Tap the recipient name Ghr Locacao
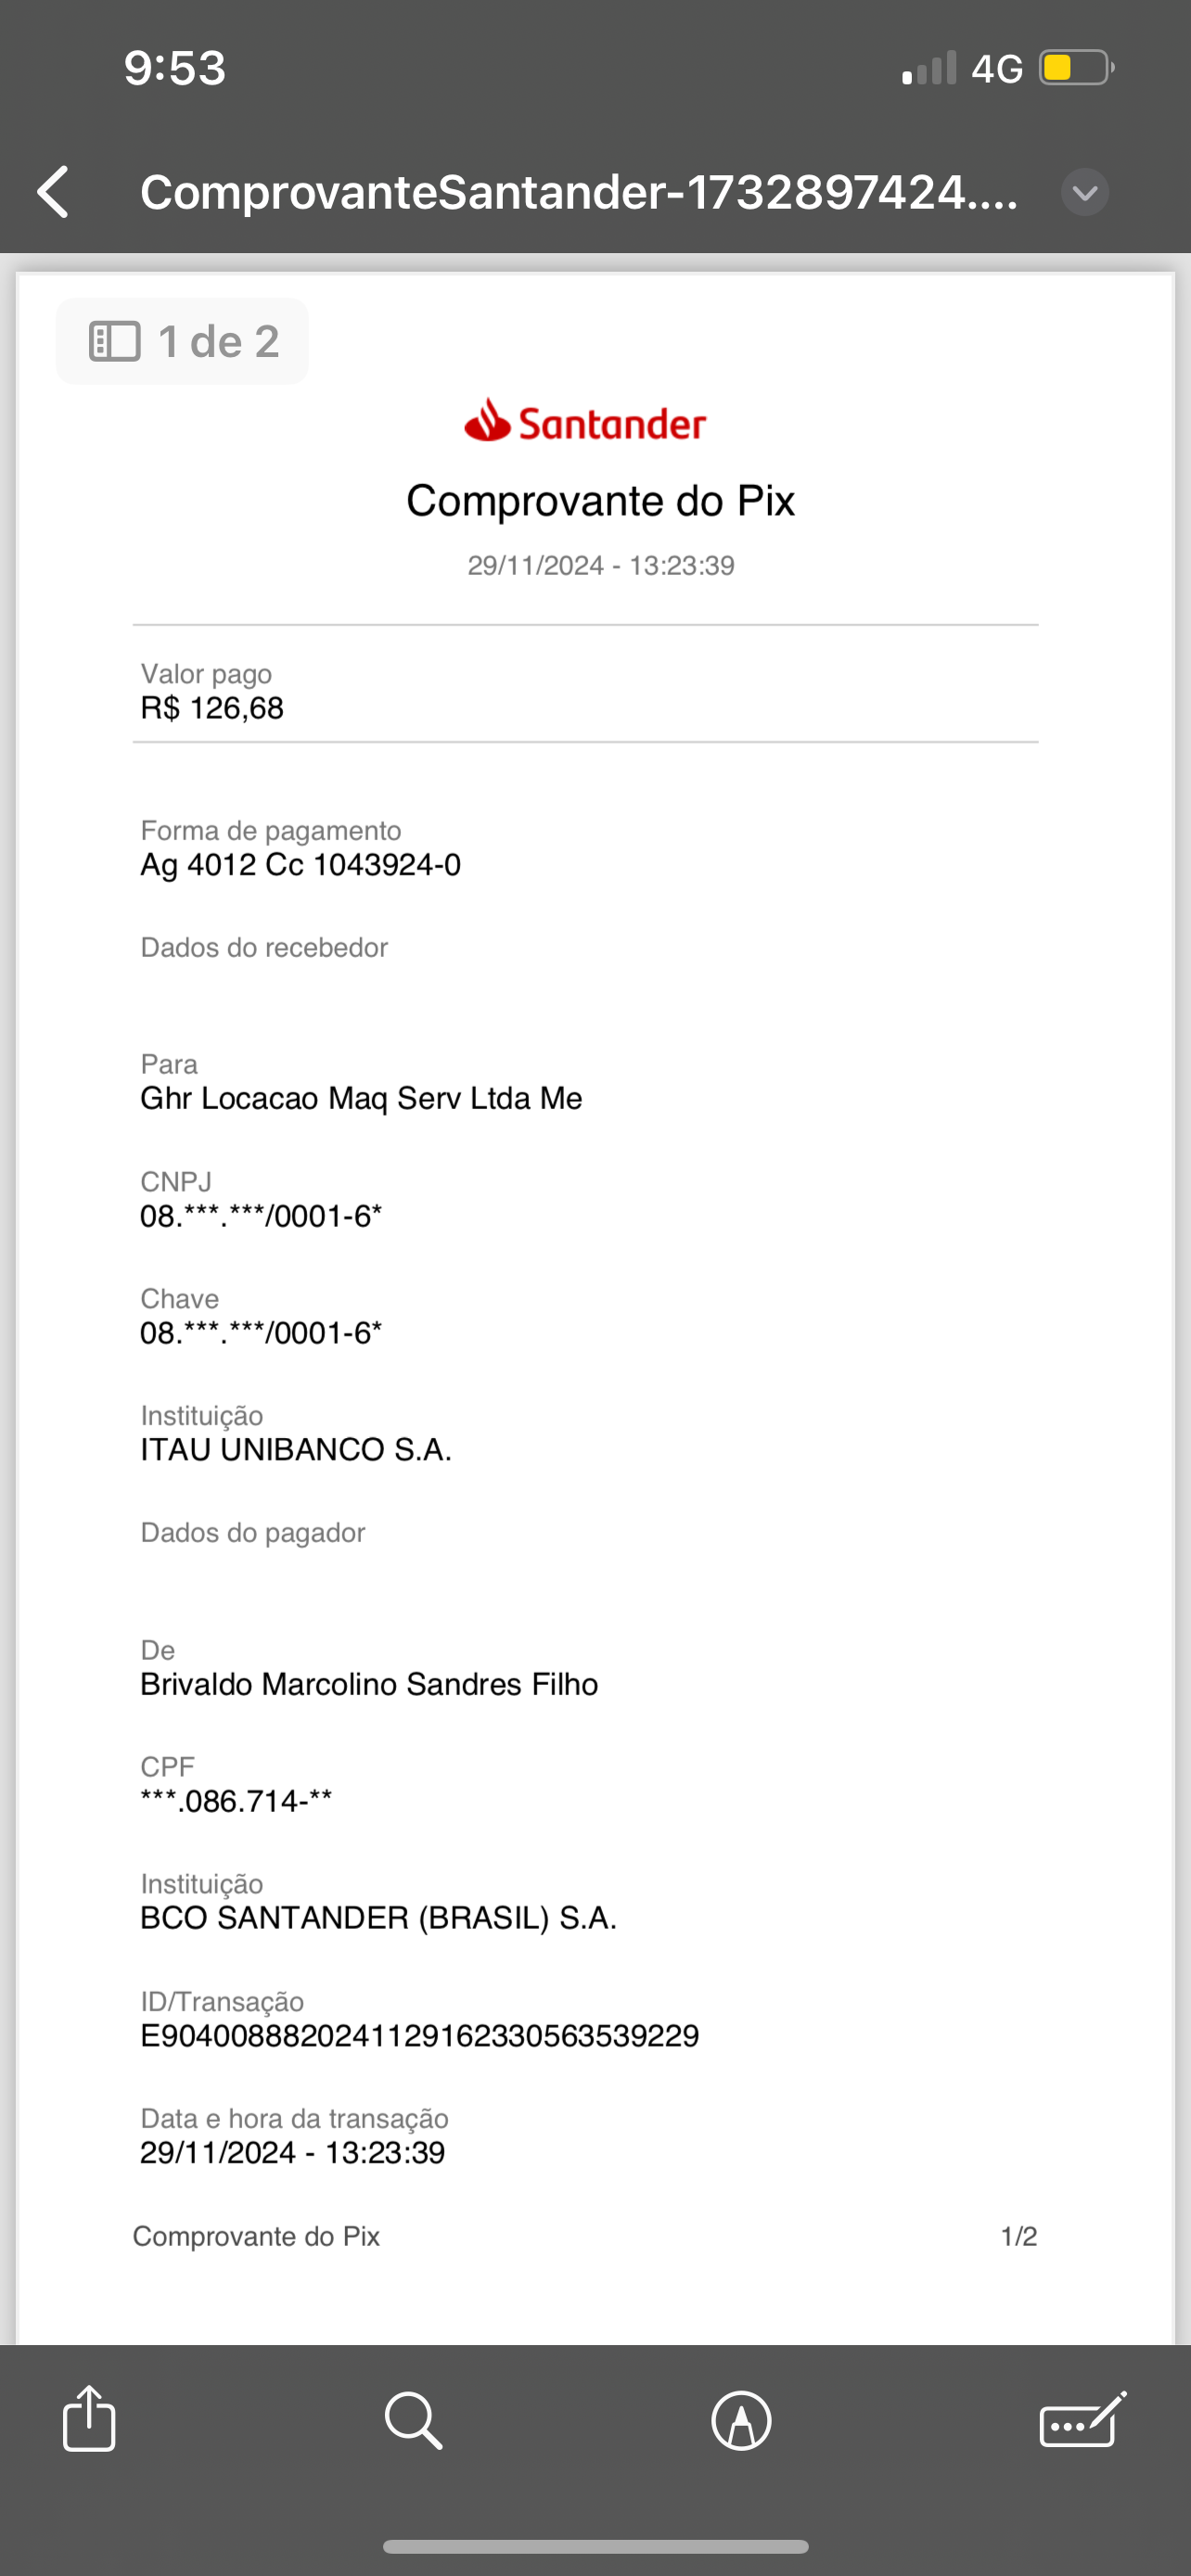 click(x=361, y=1098)
